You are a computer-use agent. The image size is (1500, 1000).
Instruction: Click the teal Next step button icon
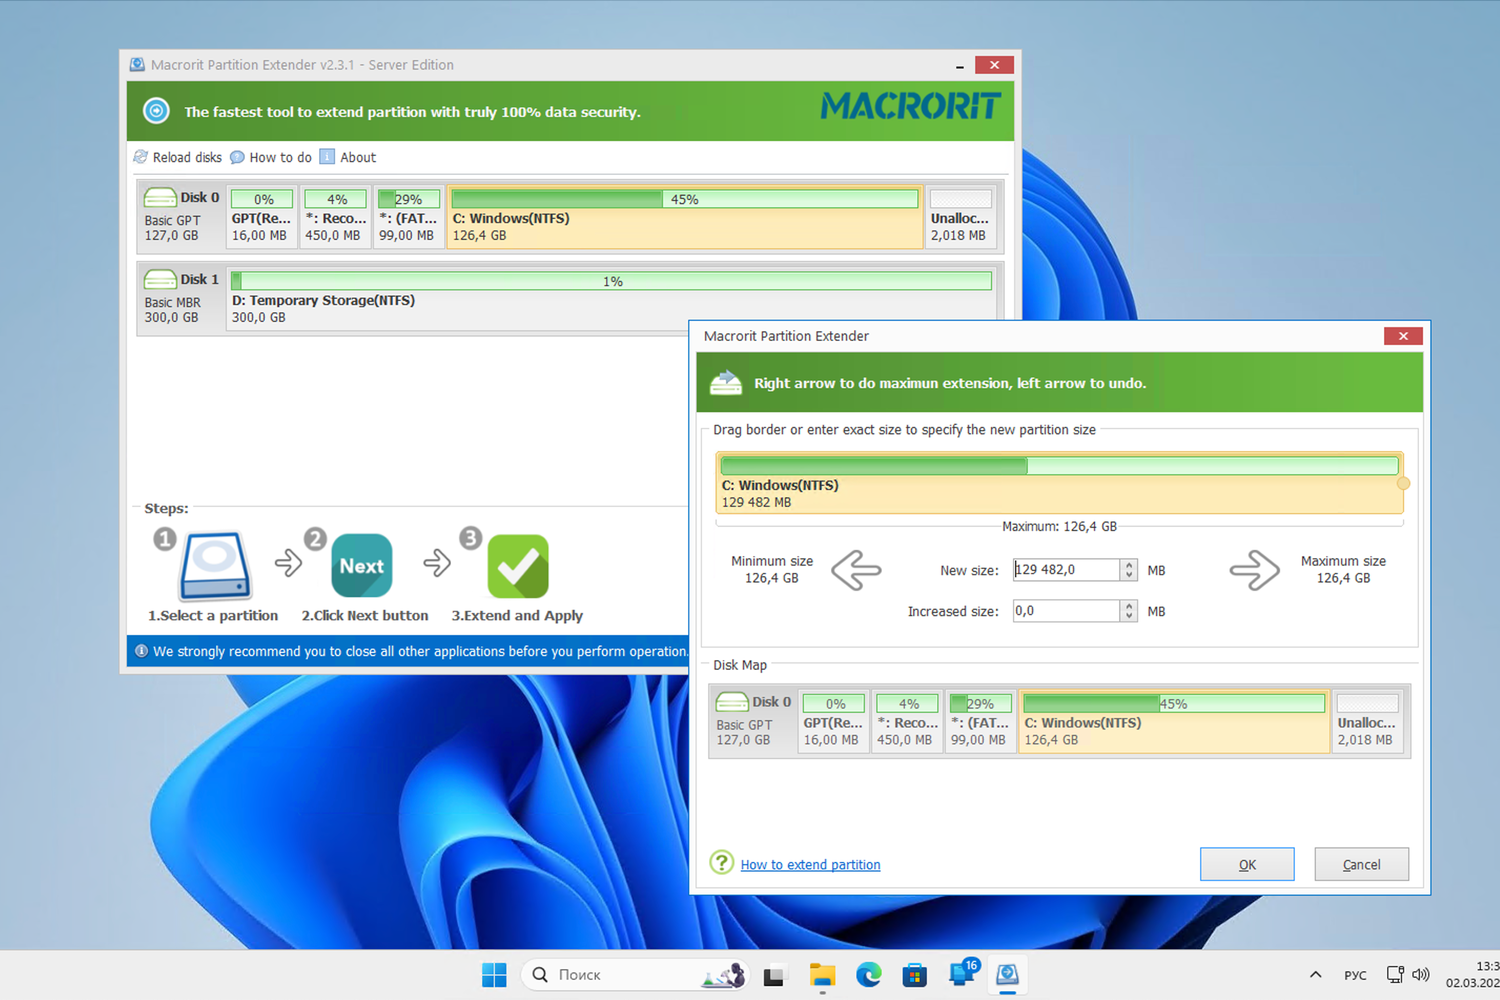click(361, 566)
